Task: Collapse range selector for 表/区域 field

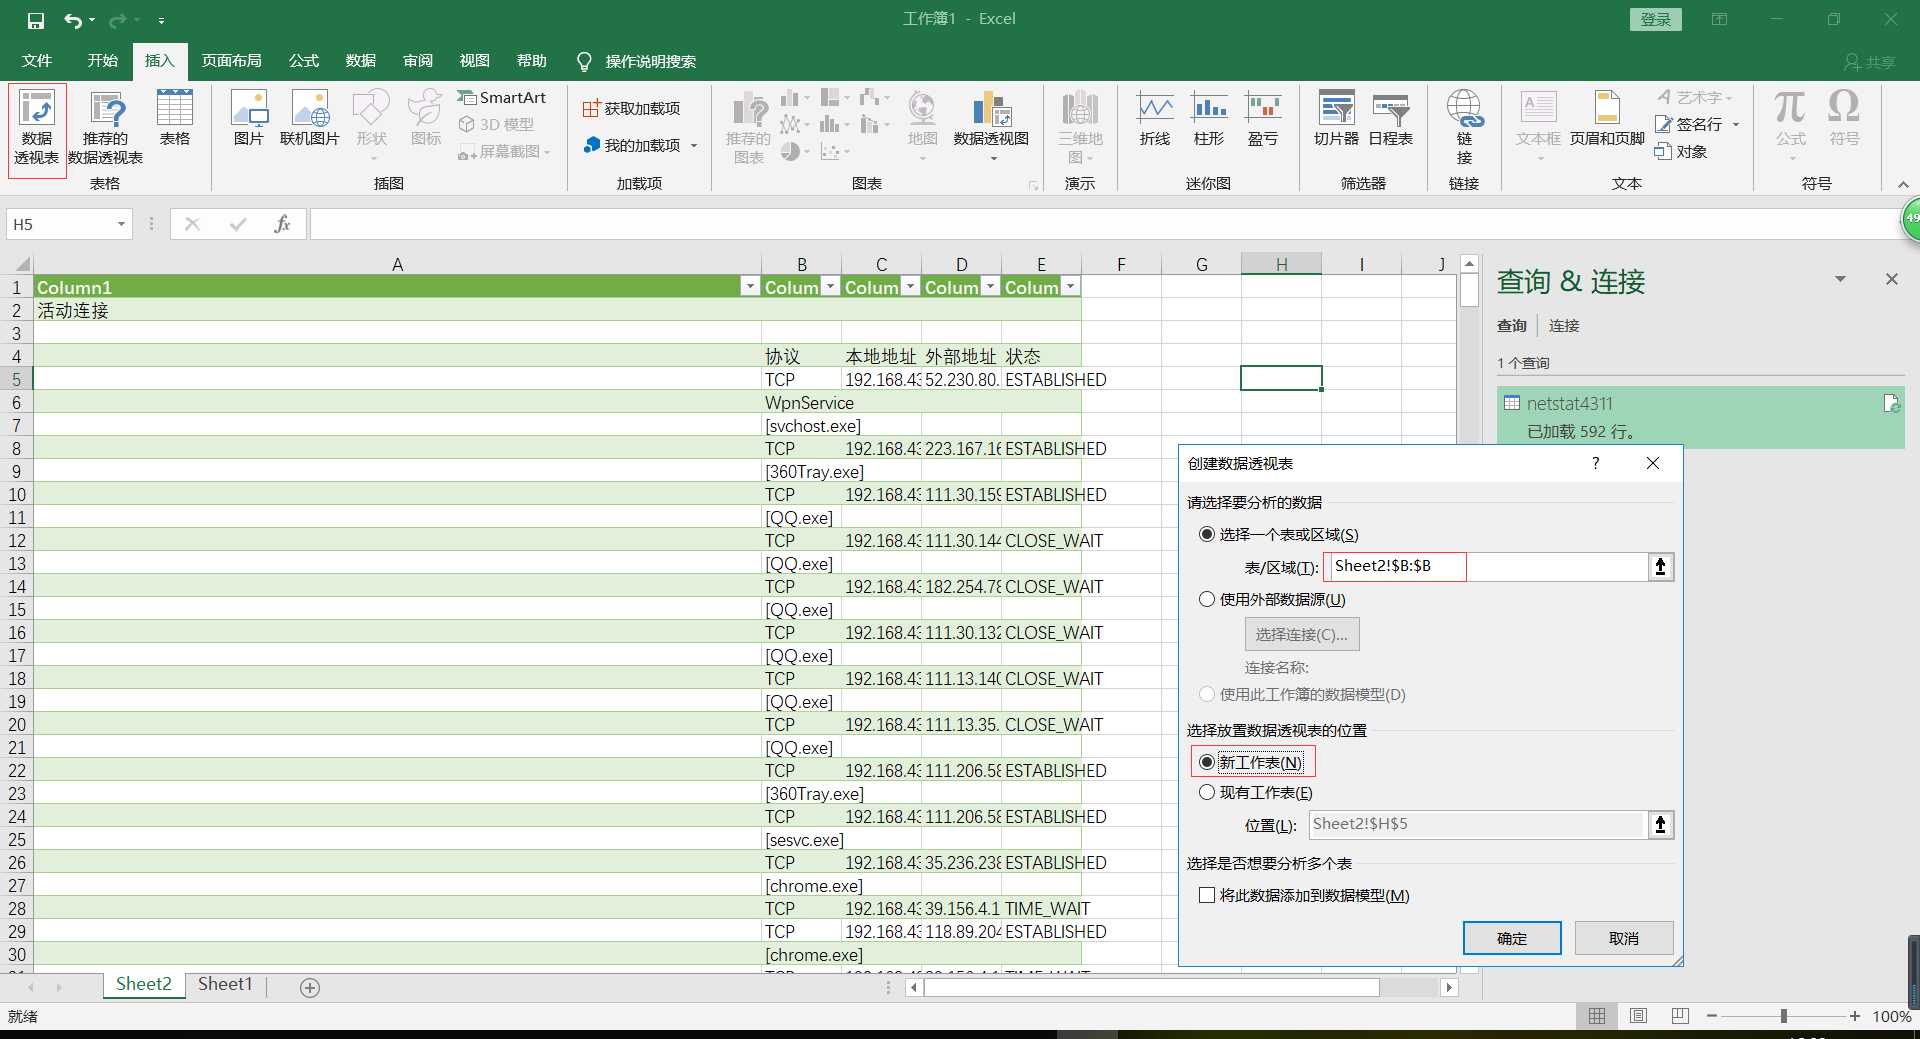Action: click(x=1660, y=567)
